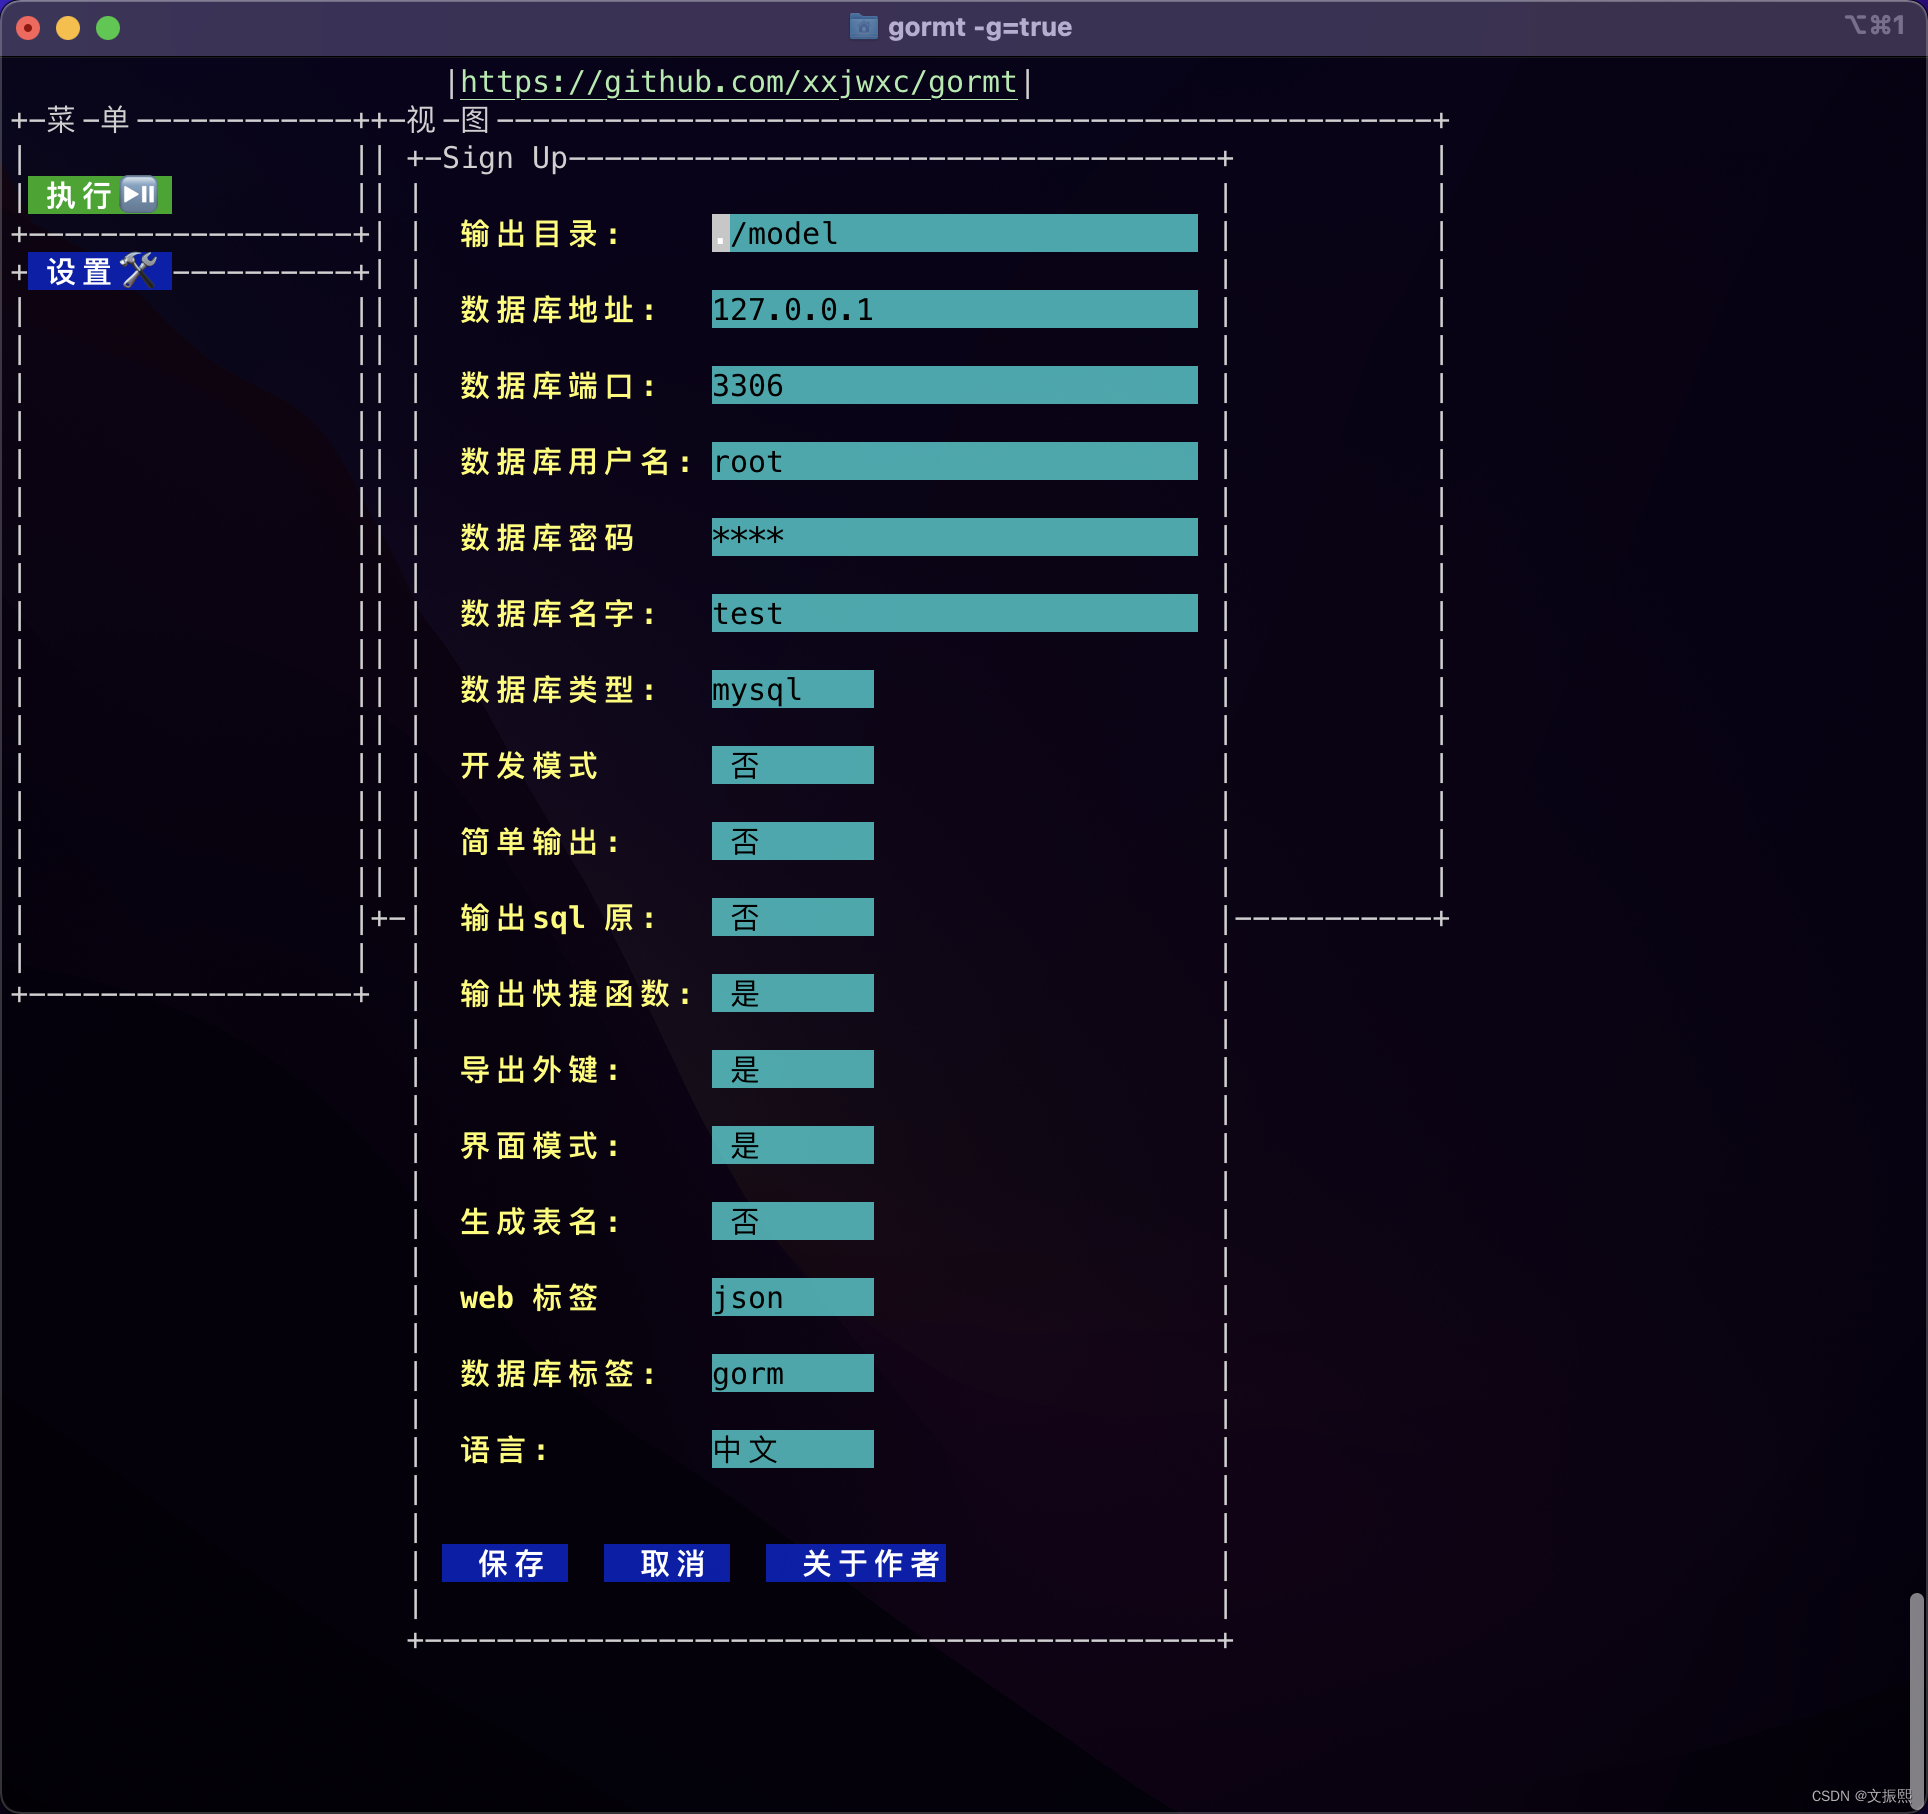Viewport: 1928px width, 1814px height.
Task: Select the 执行 menu item
Action: click(x=78, y=195)
